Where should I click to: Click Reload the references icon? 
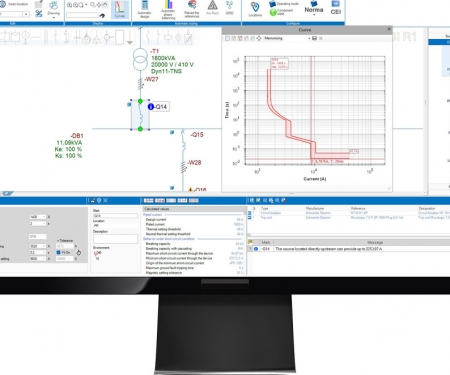(192, 9)
